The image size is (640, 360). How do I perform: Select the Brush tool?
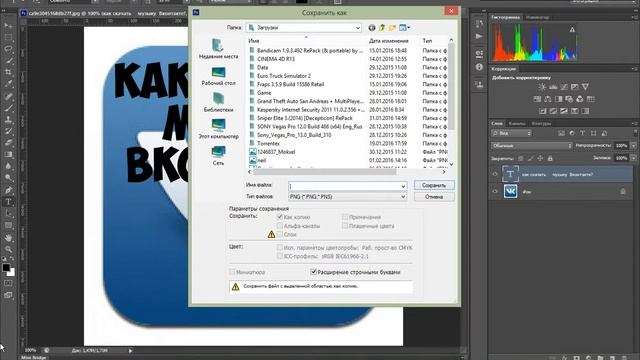tap(8, 108)
